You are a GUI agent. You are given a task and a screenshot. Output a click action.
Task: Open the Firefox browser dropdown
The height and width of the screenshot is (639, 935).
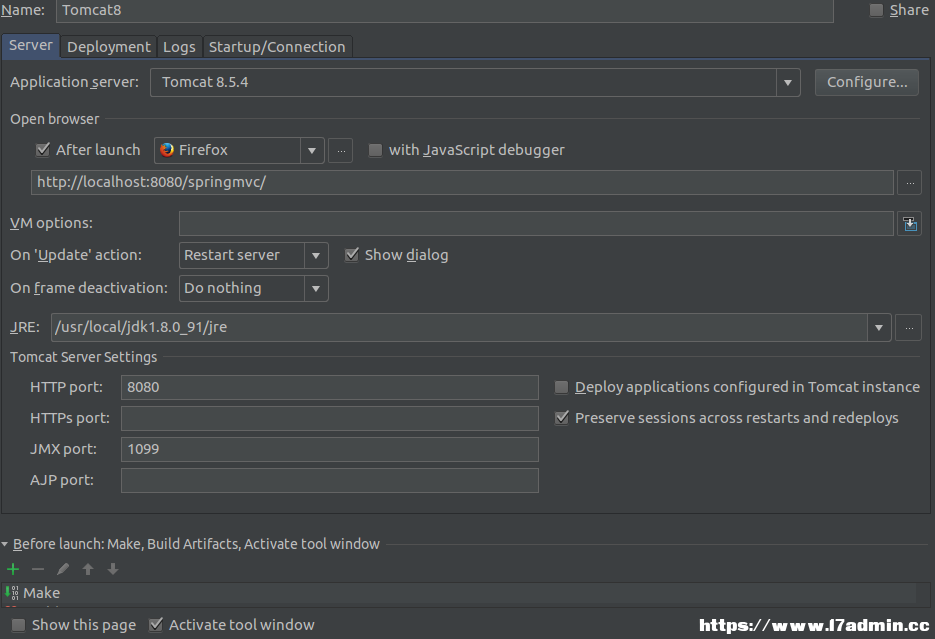312,150
